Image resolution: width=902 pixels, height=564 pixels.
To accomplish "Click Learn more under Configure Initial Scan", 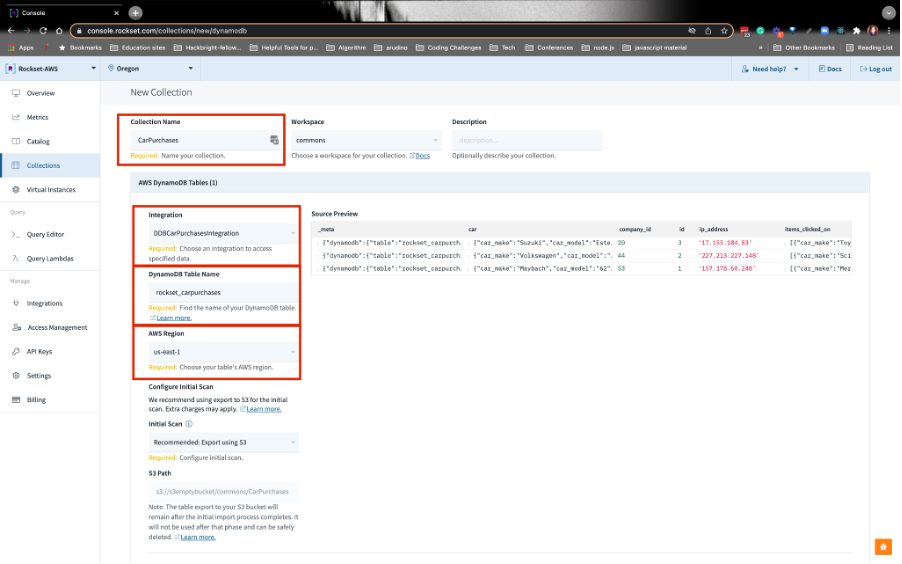I will 263,409.
